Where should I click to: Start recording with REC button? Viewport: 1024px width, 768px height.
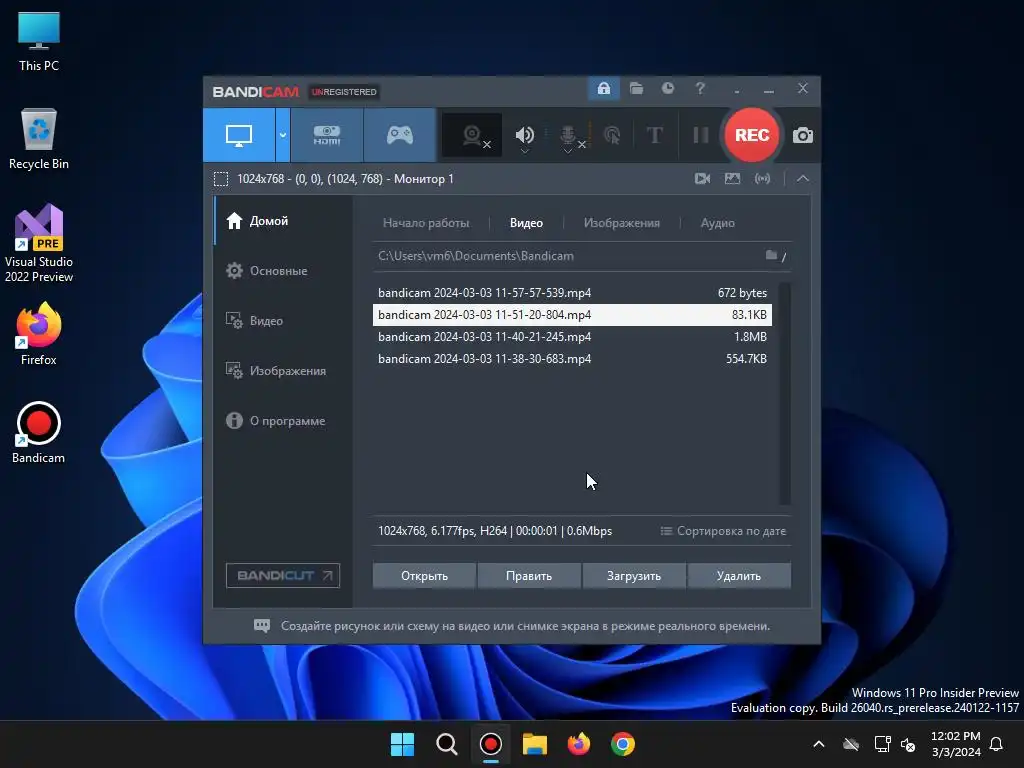[752, 135]
